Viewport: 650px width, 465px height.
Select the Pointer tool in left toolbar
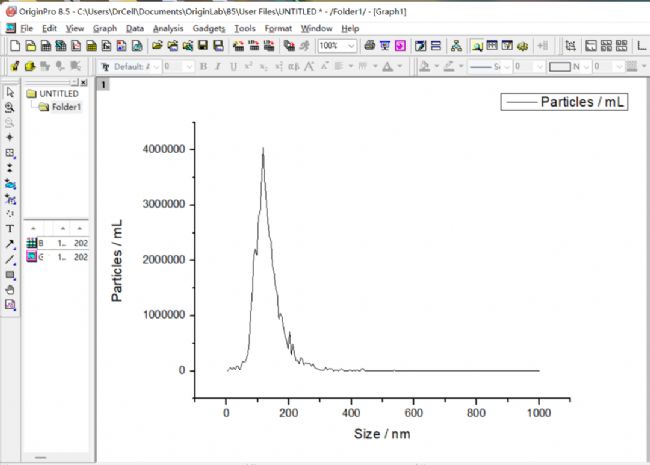[x=9, y=92]
